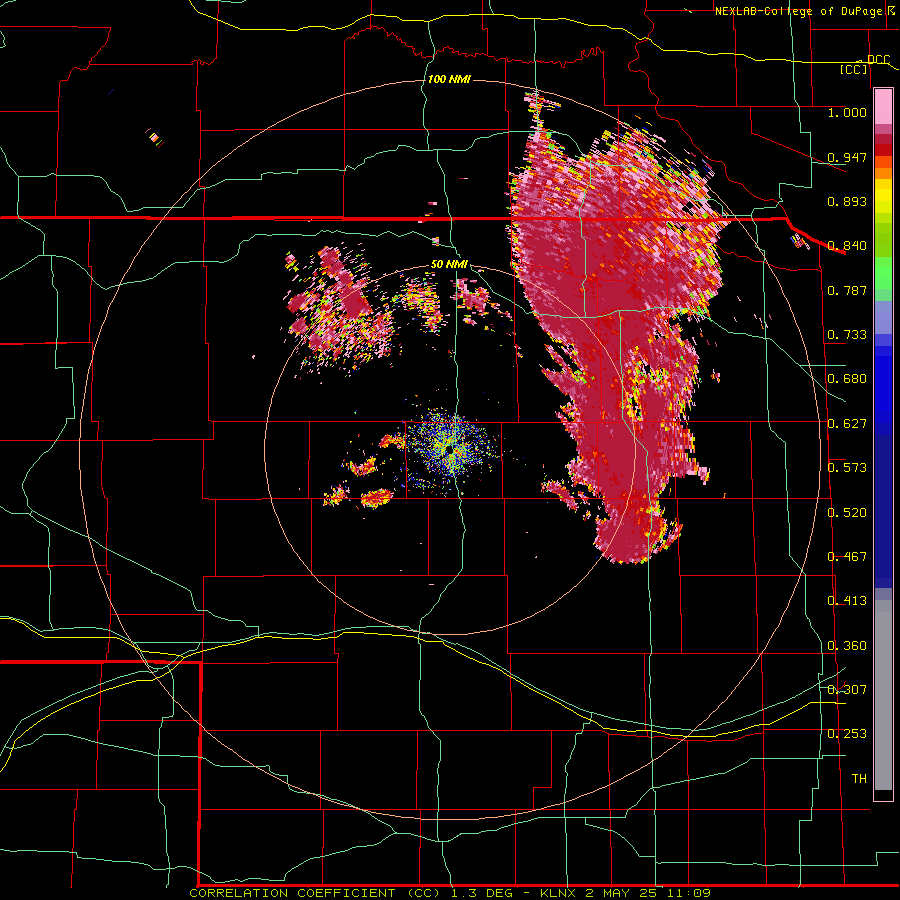Click the pink segment of the color bar
Viewport: 900px width, 900px height.
tap(883, 107)
